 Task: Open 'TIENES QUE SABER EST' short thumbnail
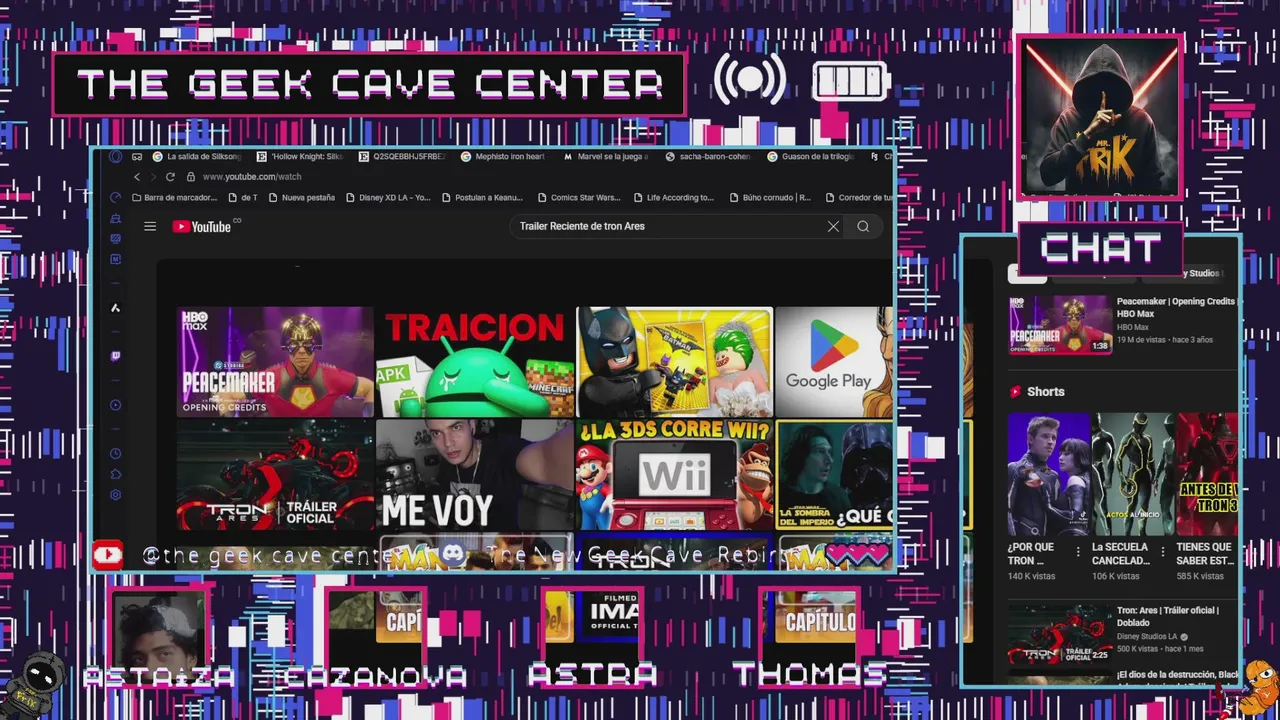1208,474
